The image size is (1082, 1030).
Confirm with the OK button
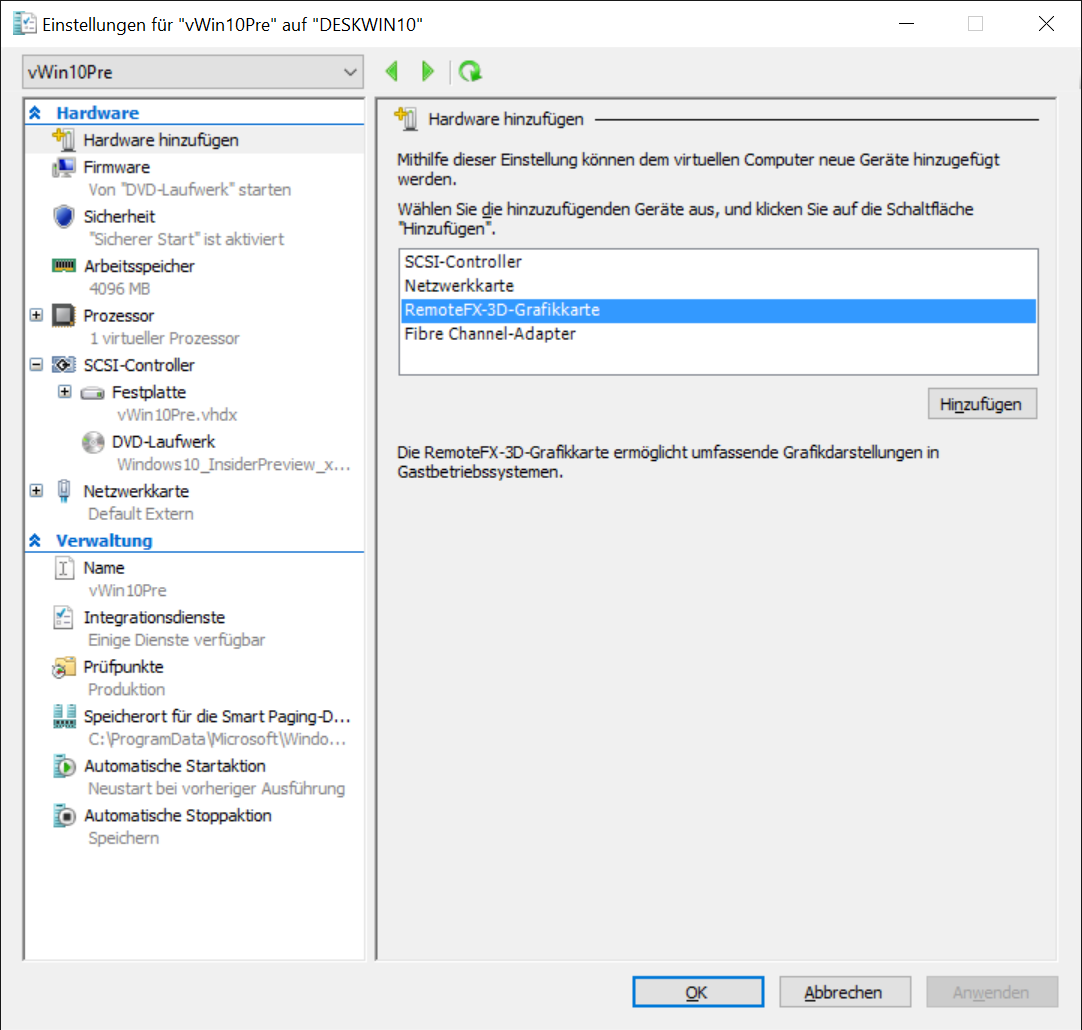(698, 992)
